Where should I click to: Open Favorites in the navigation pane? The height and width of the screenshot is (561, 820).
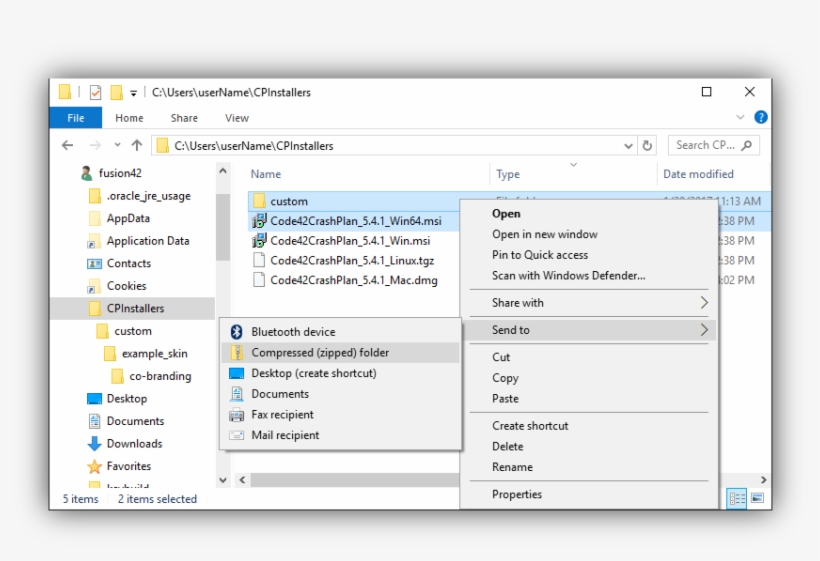coord(129,466)
